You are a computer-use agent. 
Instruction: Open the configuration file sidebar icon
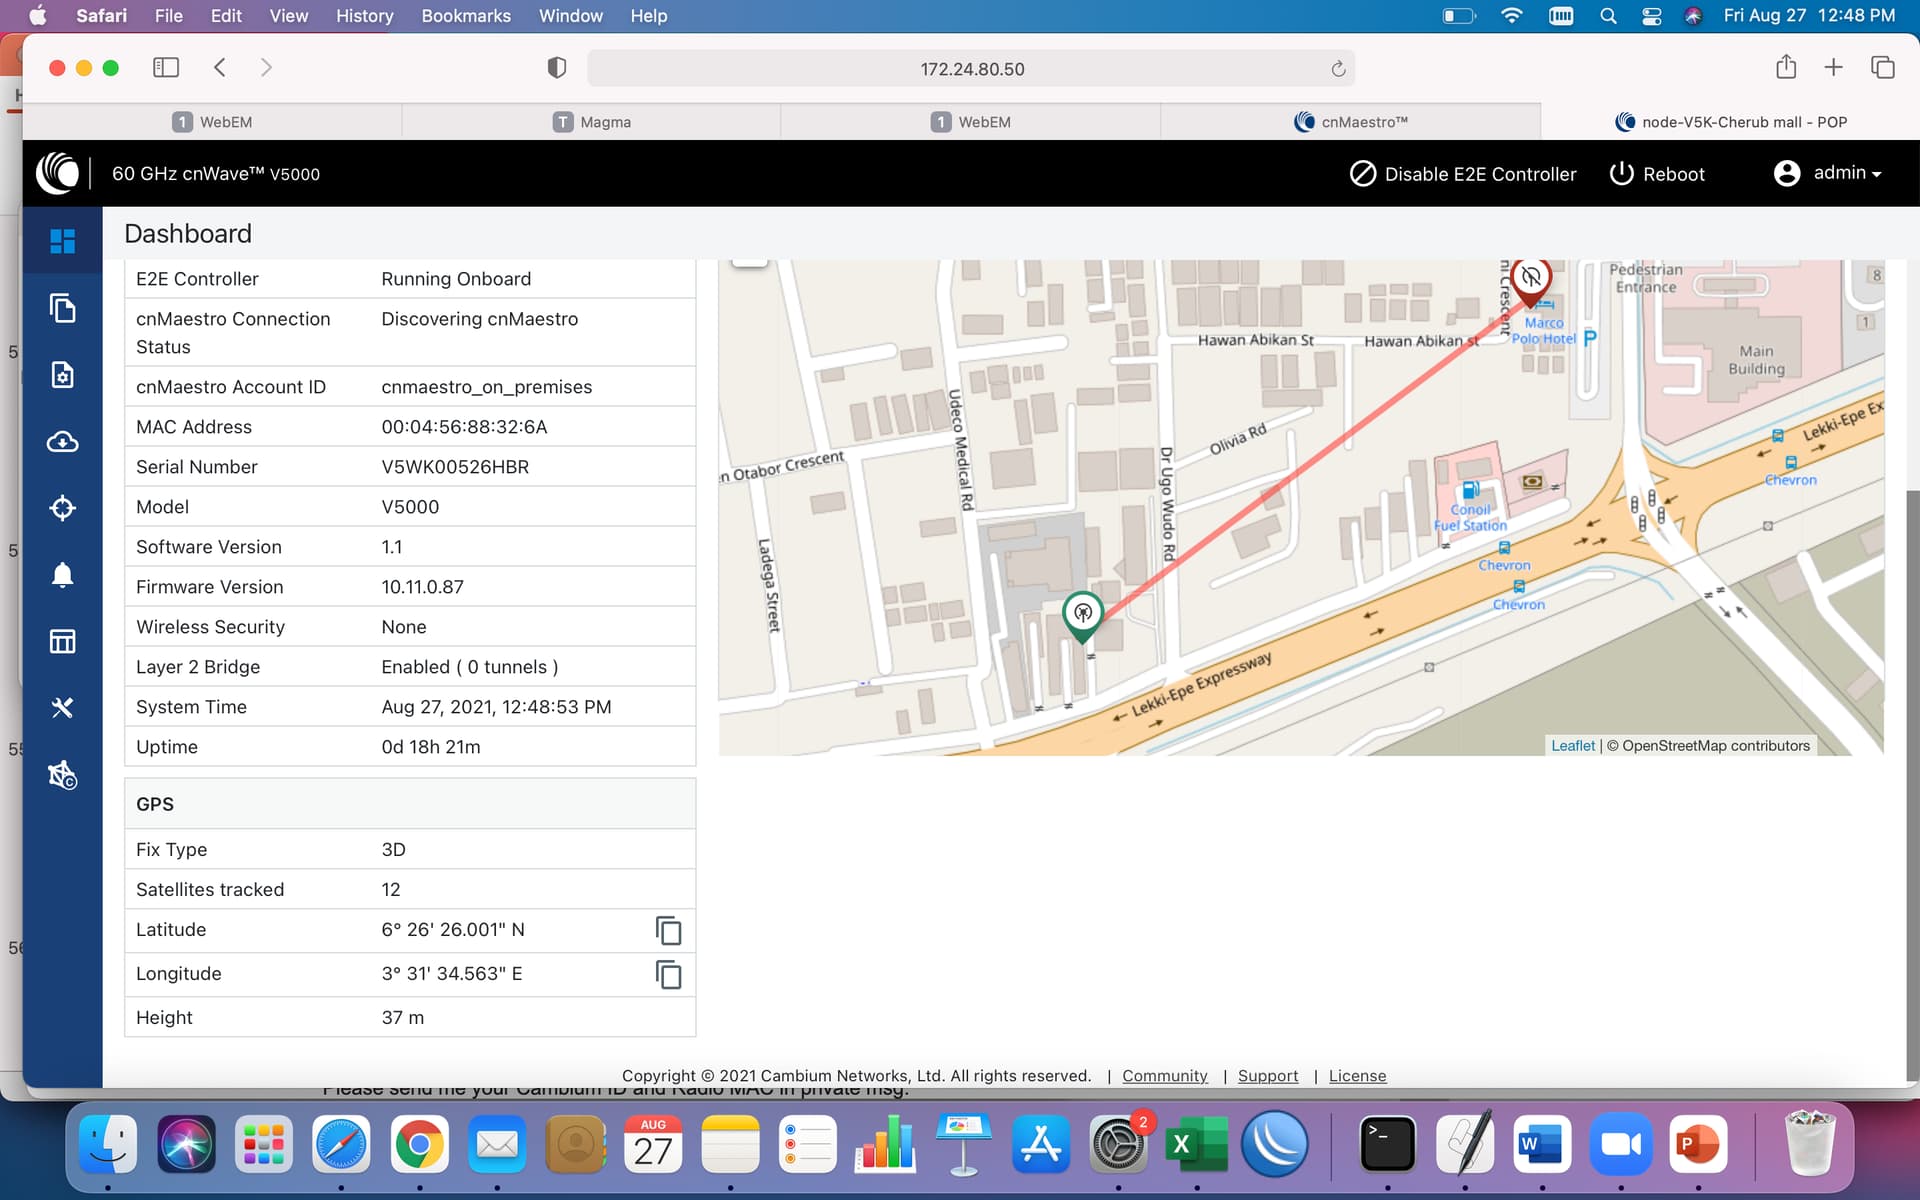coord(62,375)
